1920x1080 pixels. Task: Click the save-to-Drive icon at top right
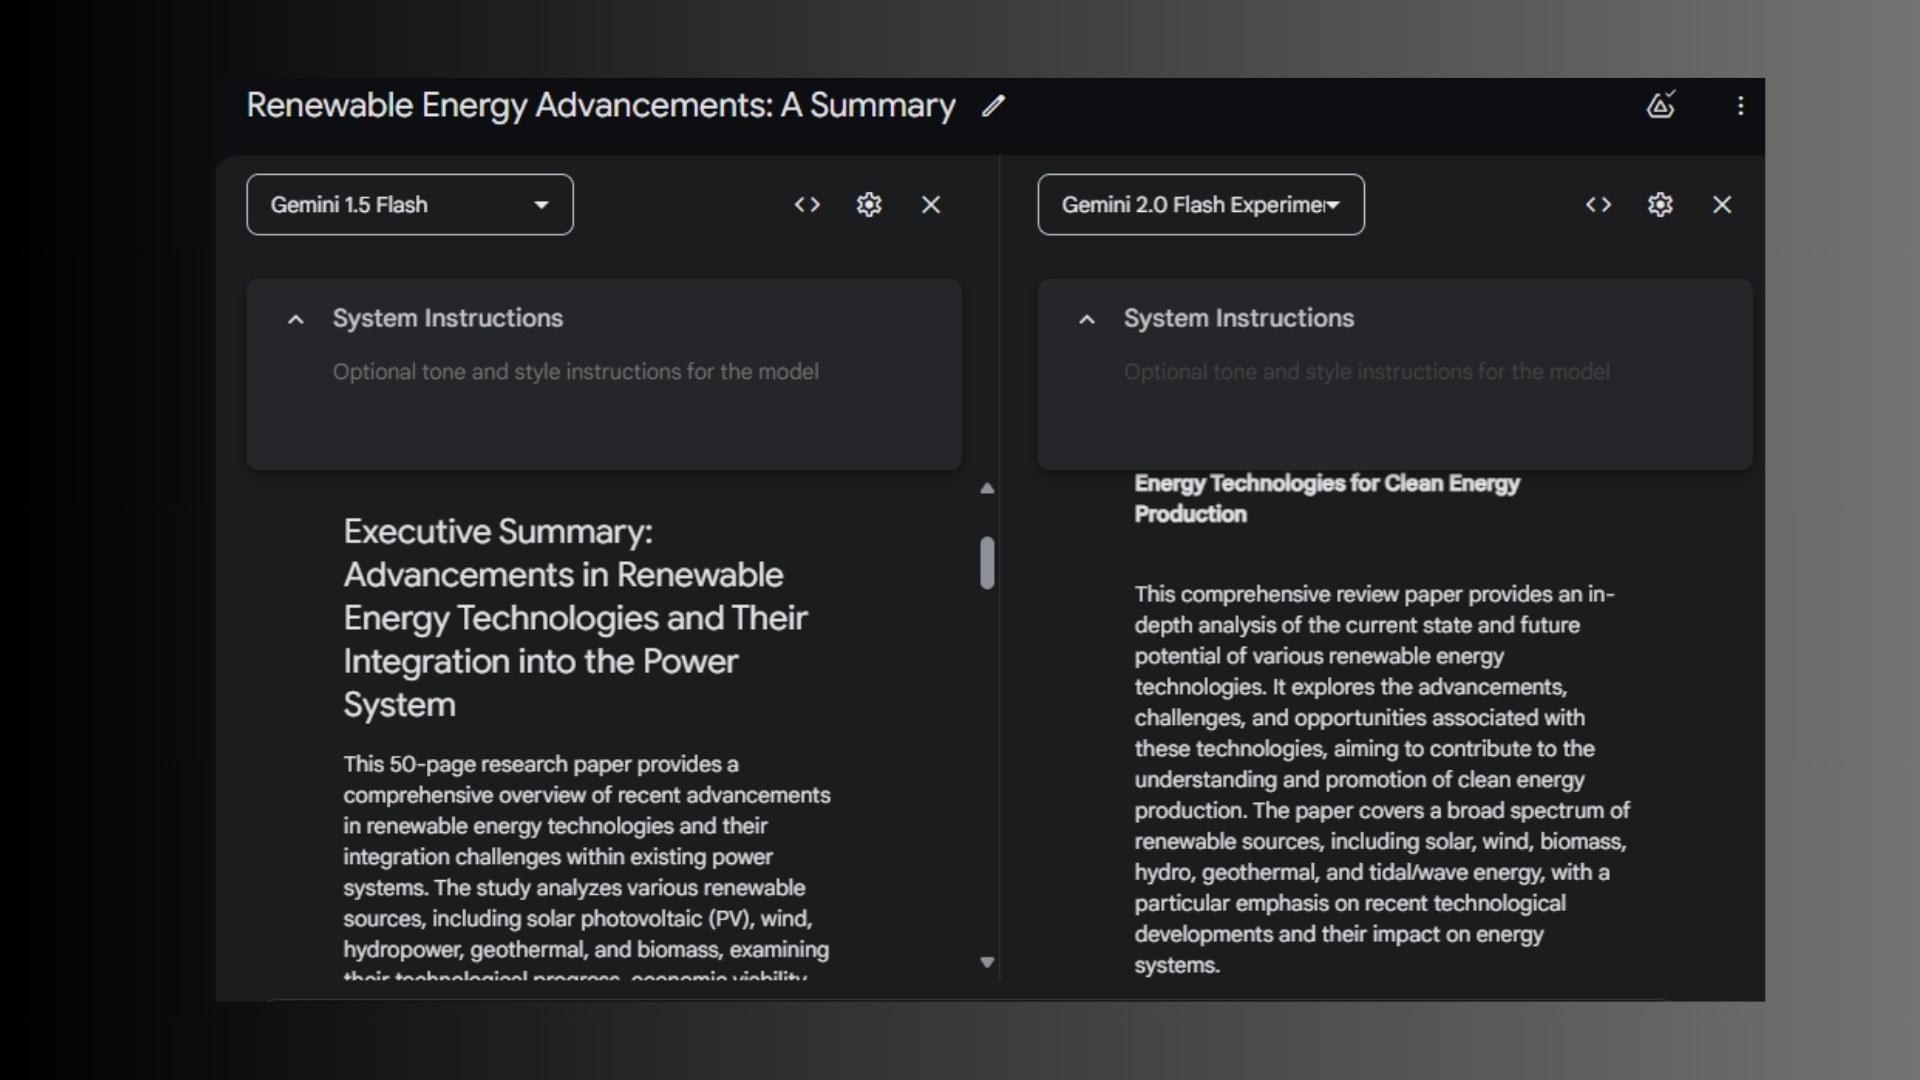pyautogui.click(x=1660, y=105)
